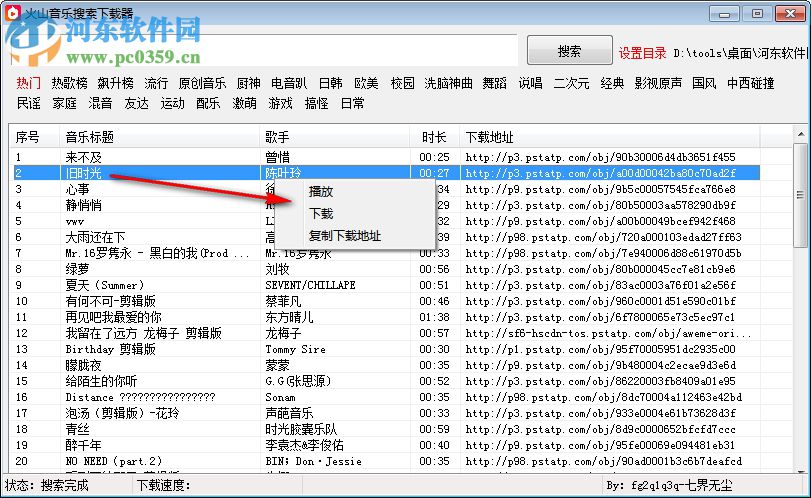The height and width of the screenshot is (498, 811).
Task: Click artist cell 东方晴儿
Action: (x=289, y=318)
